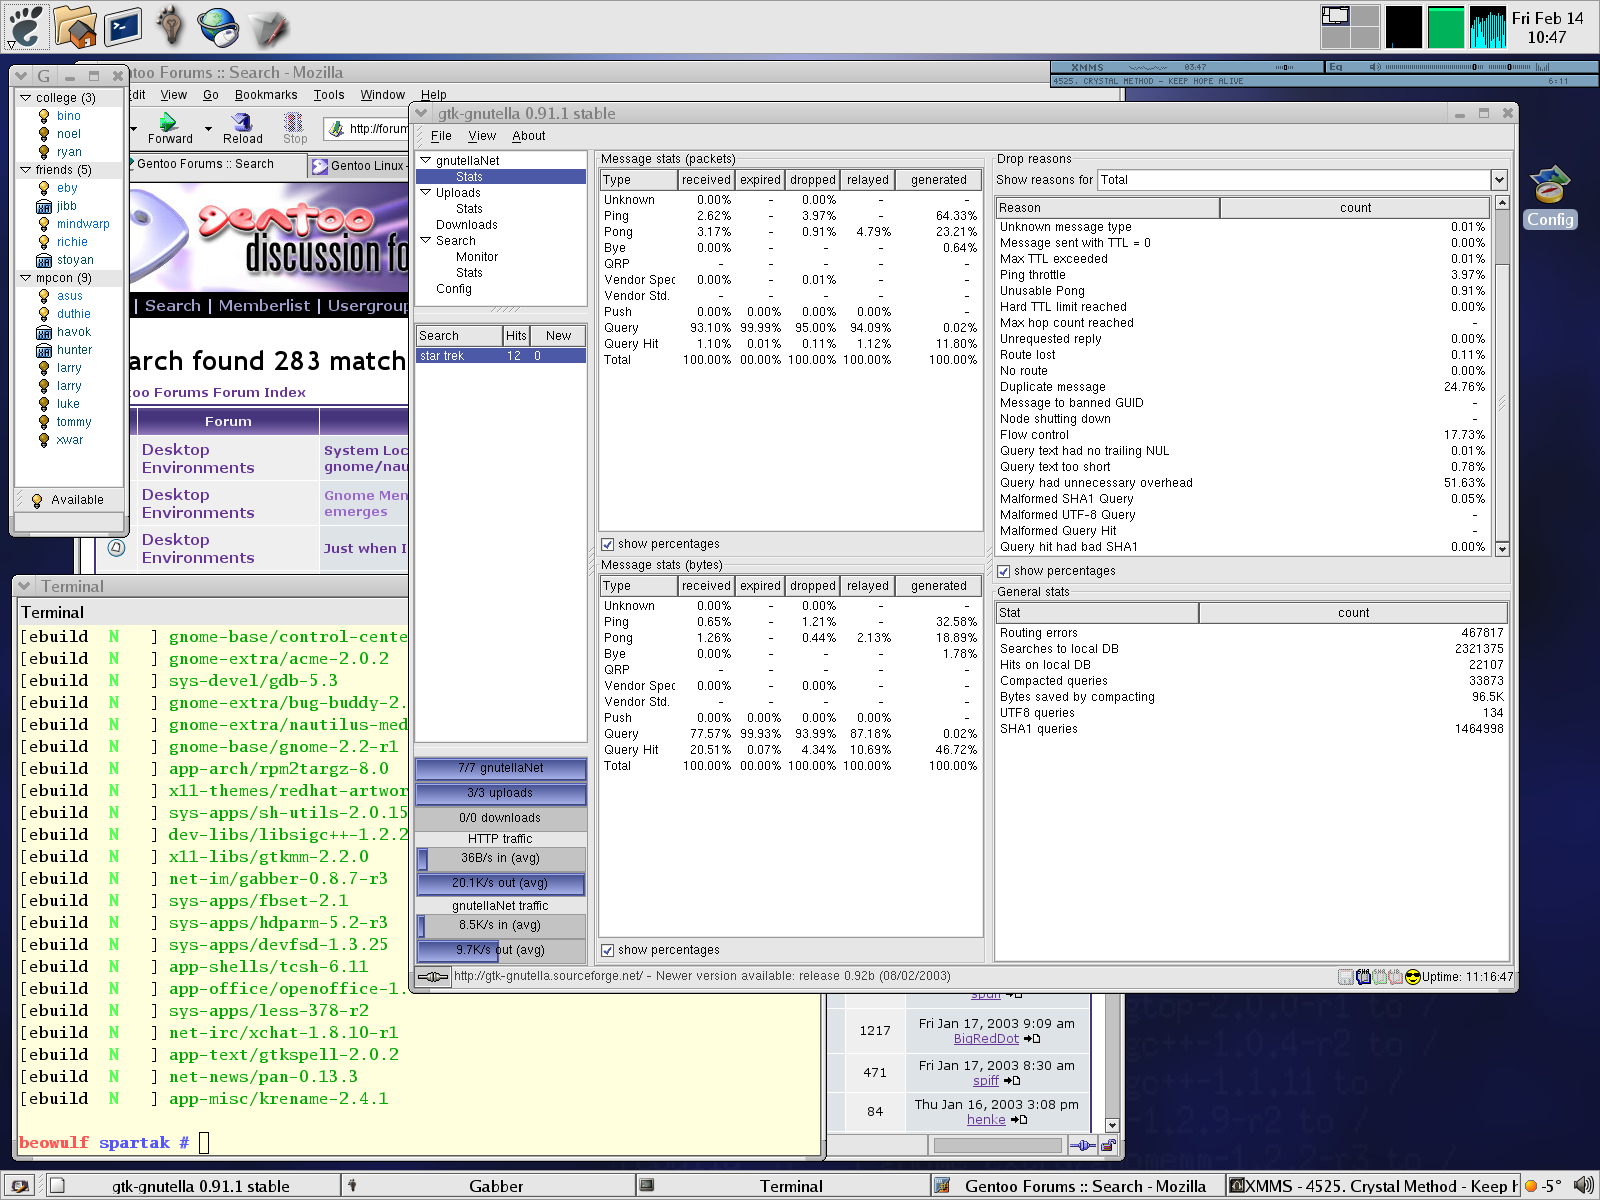Click the view-latest-post icon next to BigRedDot
Image resolution: width=1600 pixels, height=1200 pixels.
click(x=1032, y=1039)
